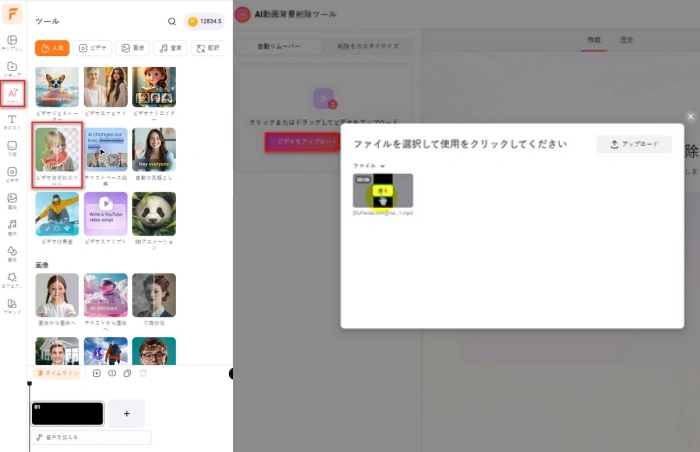Select the black scene 01 clip
Viewport: 700px width, 452px height.
click(x=67, y=414)
